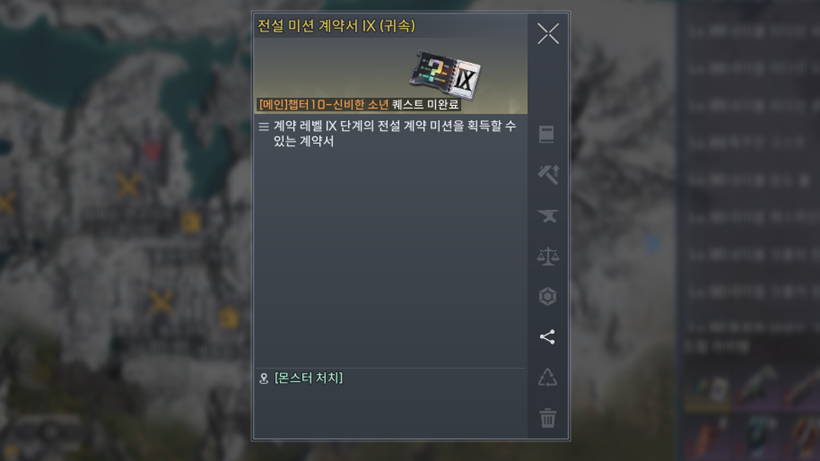
Task: Select the anvil crafting icon
Action: [x=548, y=215]
